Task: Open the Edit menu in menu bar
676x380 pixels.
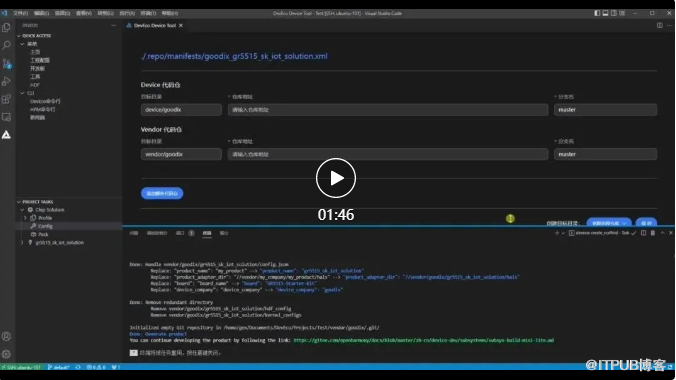Action: pyautogui.click(x=41, y=13)
